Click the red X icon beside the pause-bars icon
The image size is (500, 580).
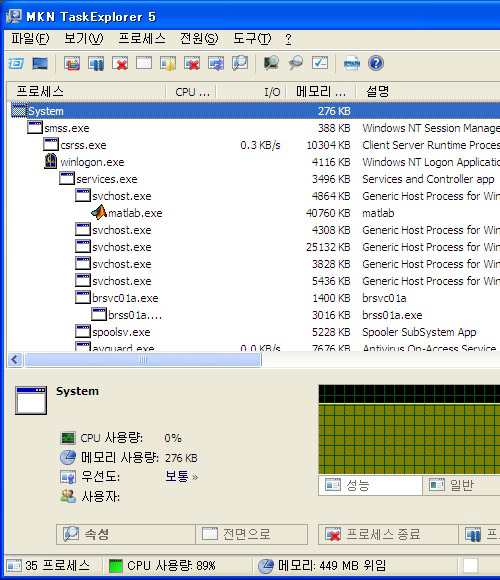[120, 63]
